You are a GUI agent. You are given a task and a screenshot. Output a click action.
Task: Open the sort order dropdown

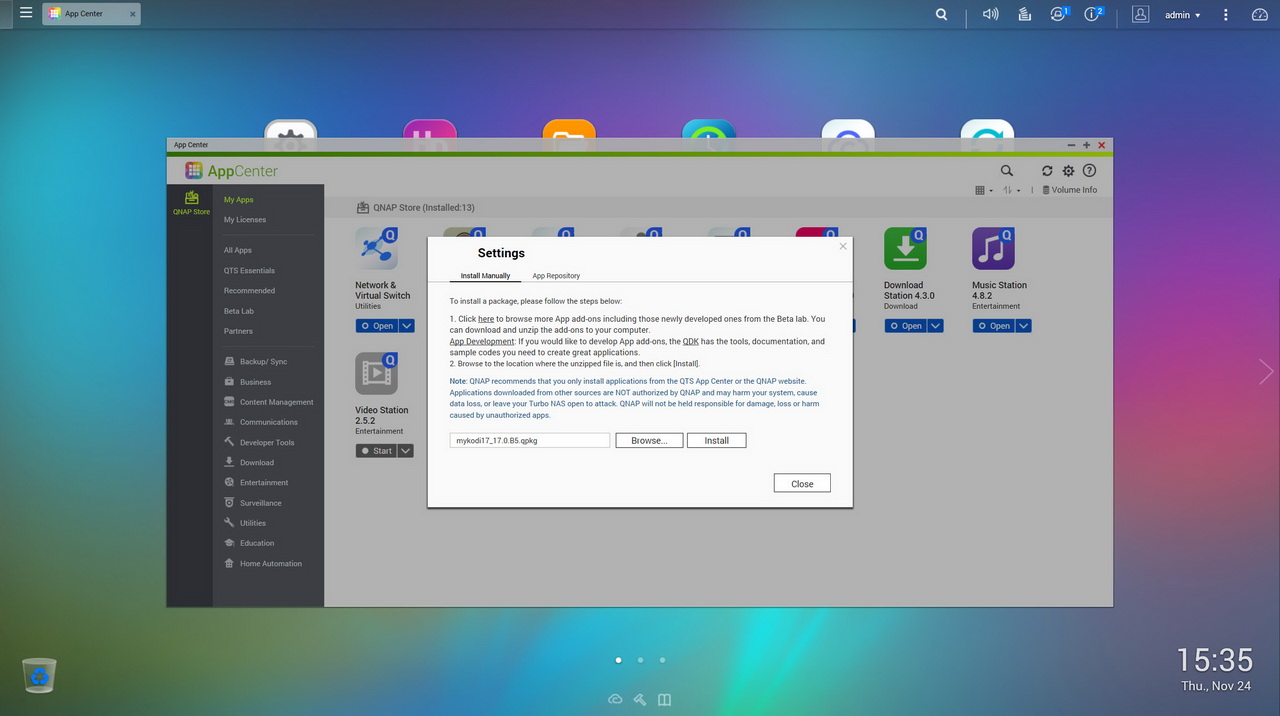(x=1012, y=190)
